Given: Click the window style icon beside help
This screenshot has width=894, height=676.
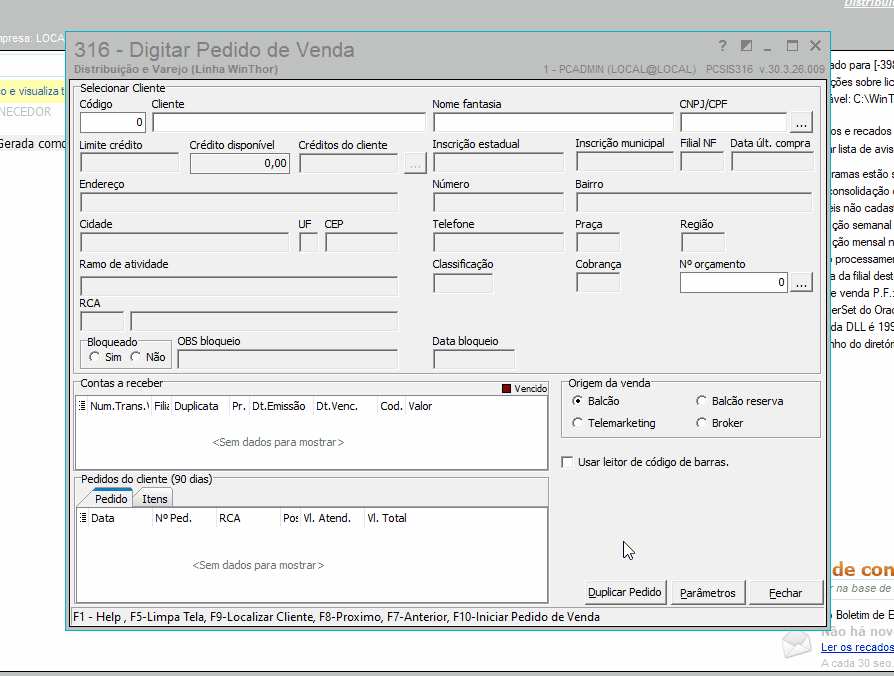Looking at the screenshot, I should (x=746, y=46).
